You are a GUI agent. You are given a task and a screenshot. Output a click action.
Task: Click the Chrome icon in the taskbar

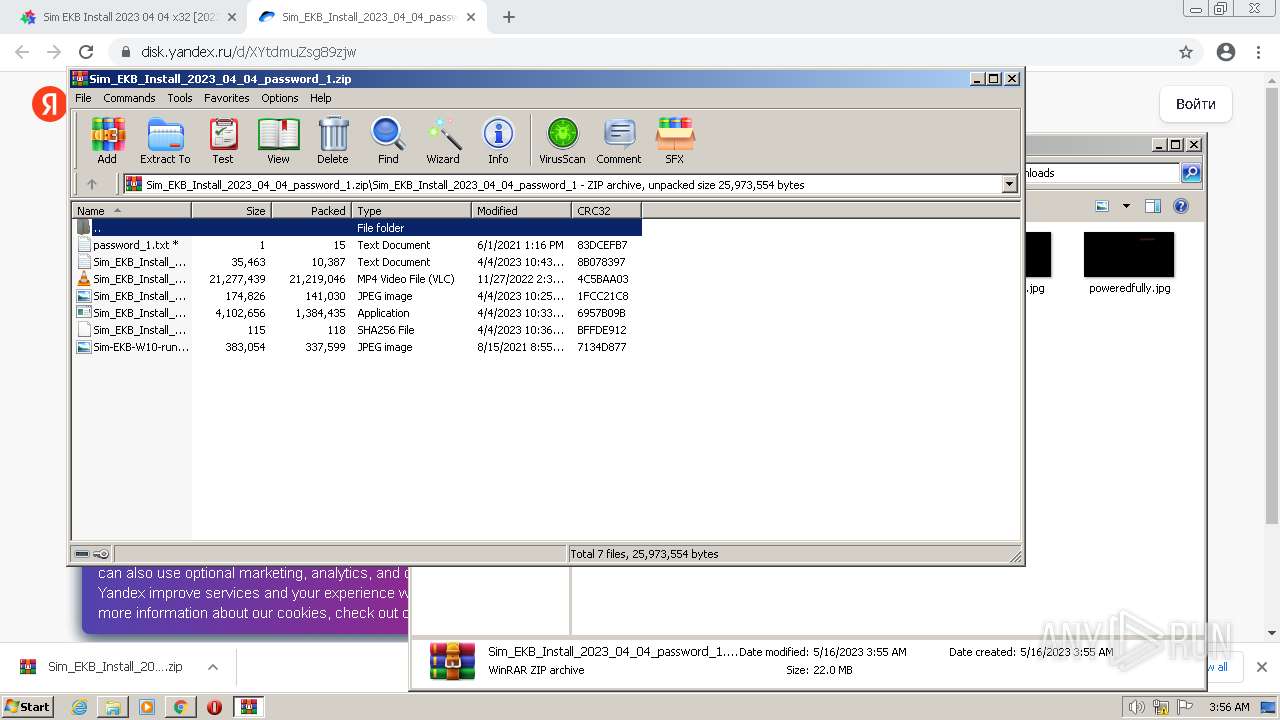pyautogui.click(x=180, y=707)
